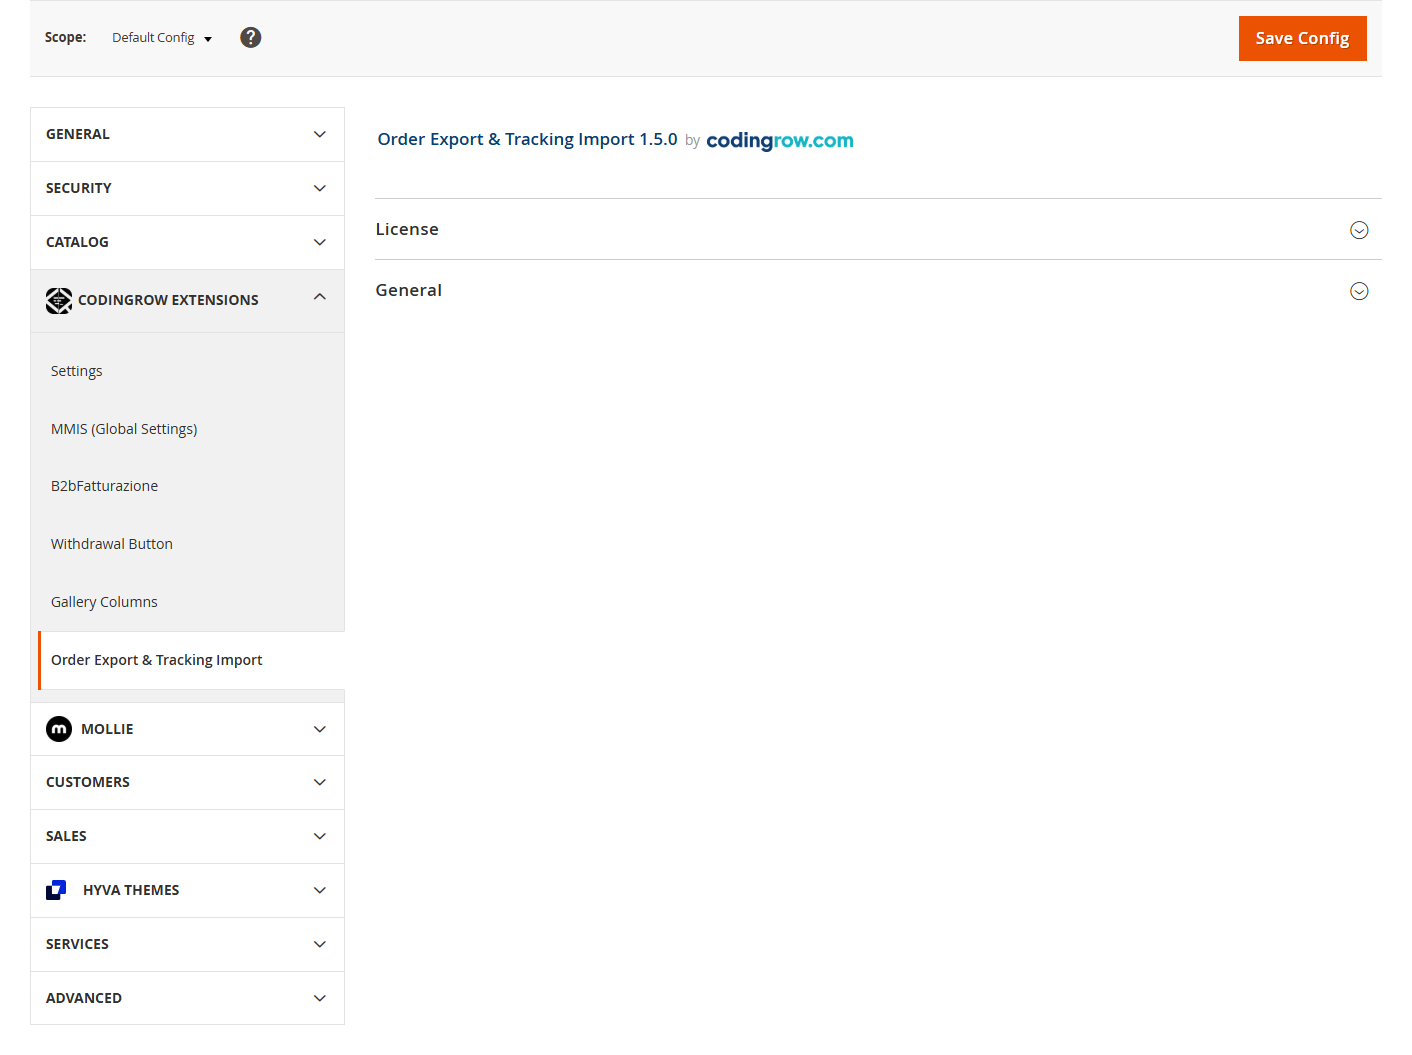Click the SERVICES sidebar label
Viewport: 1412px width, 1055px height.
[77, 944]
